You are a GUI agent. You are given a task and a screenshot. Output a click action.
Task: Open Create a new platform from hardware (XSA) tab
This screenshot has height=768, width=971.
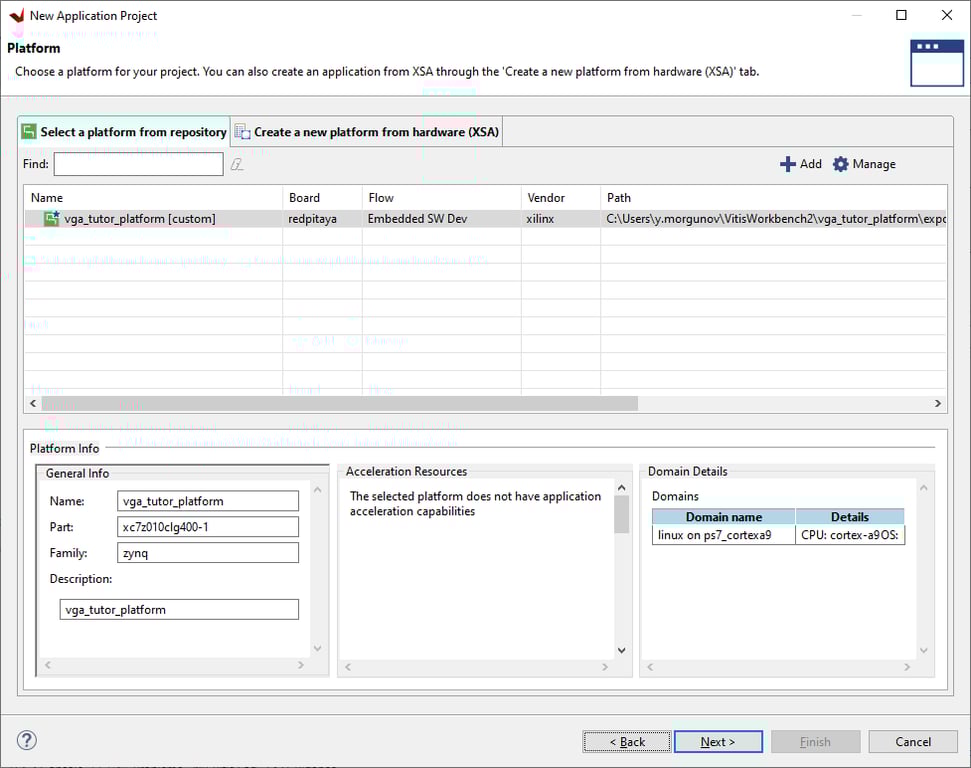tap(367, 132)
